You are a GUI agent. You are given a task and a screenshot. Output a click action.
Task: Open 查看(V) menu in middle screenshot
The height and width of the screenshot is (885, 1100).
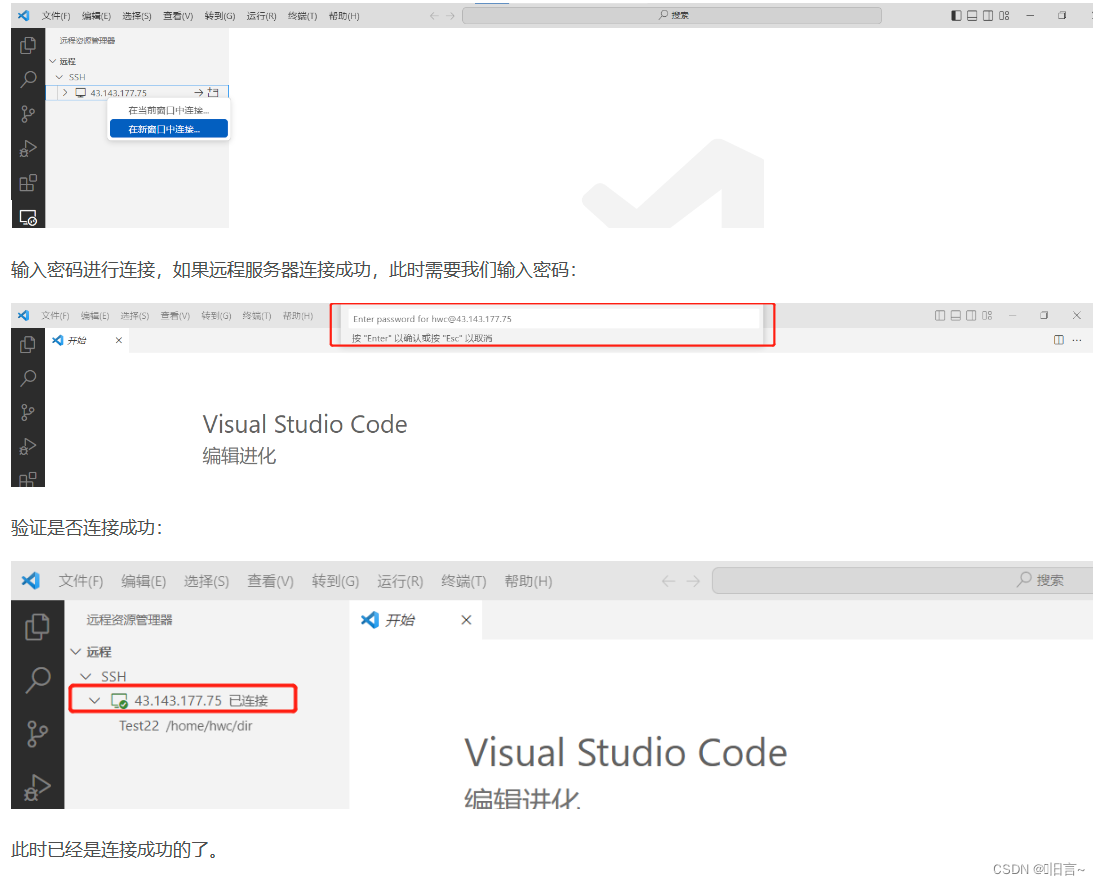click(x=175, y=316)
